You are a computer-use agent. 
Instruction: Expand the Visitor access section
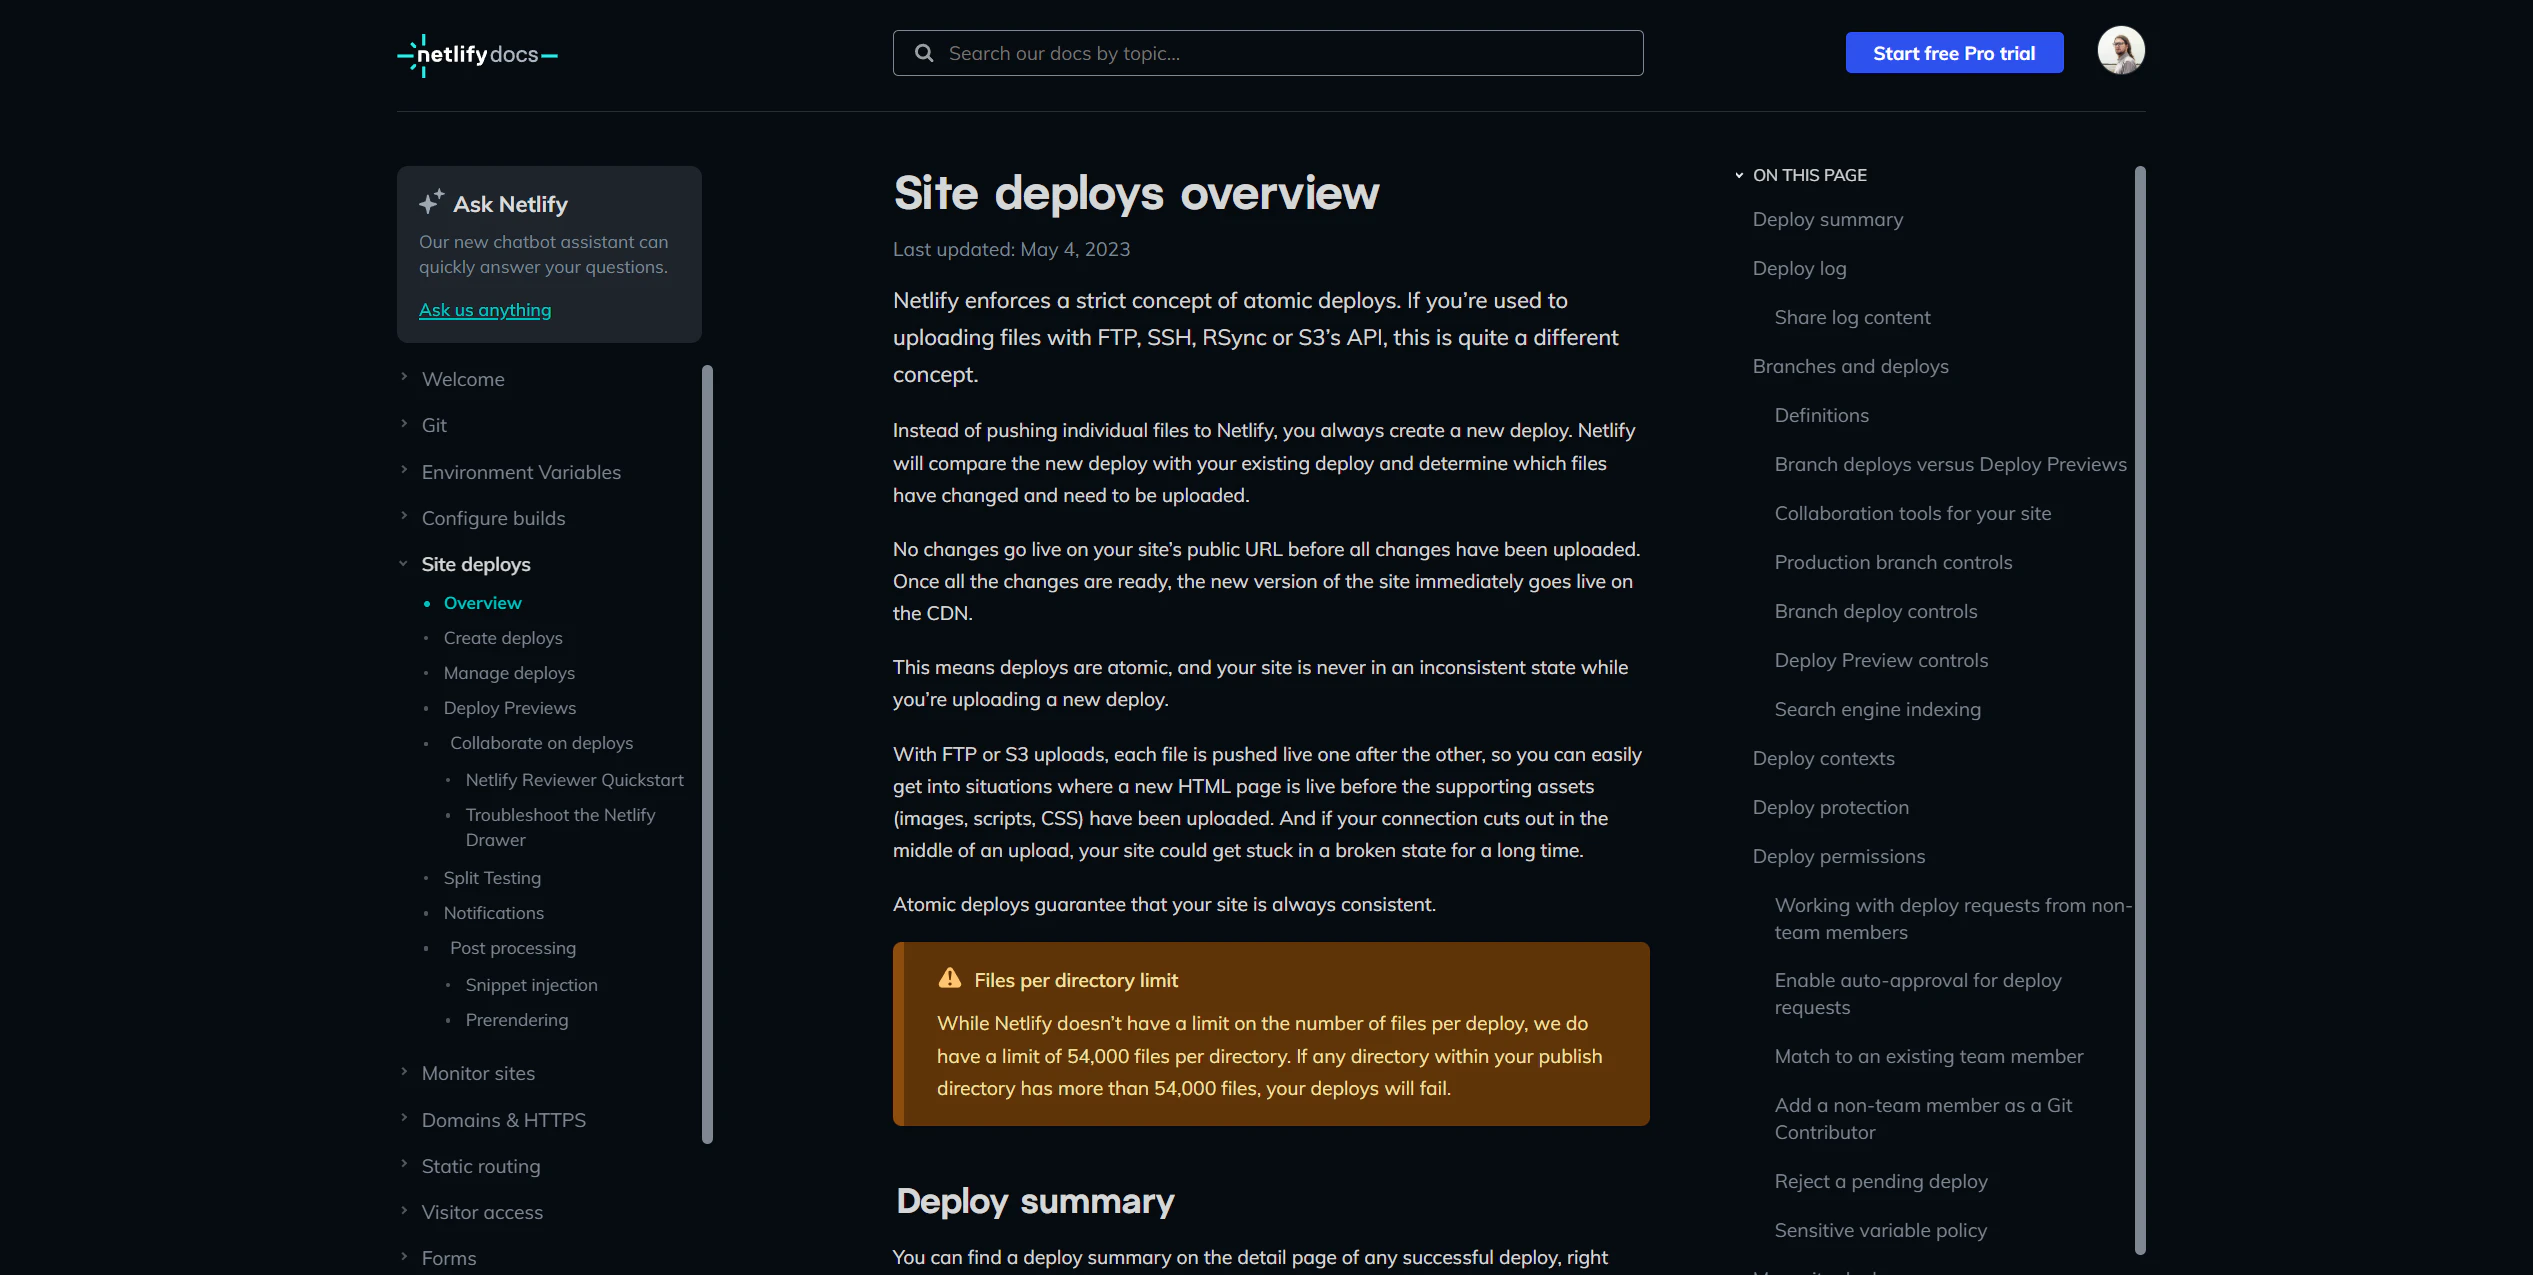(404, 1210)
